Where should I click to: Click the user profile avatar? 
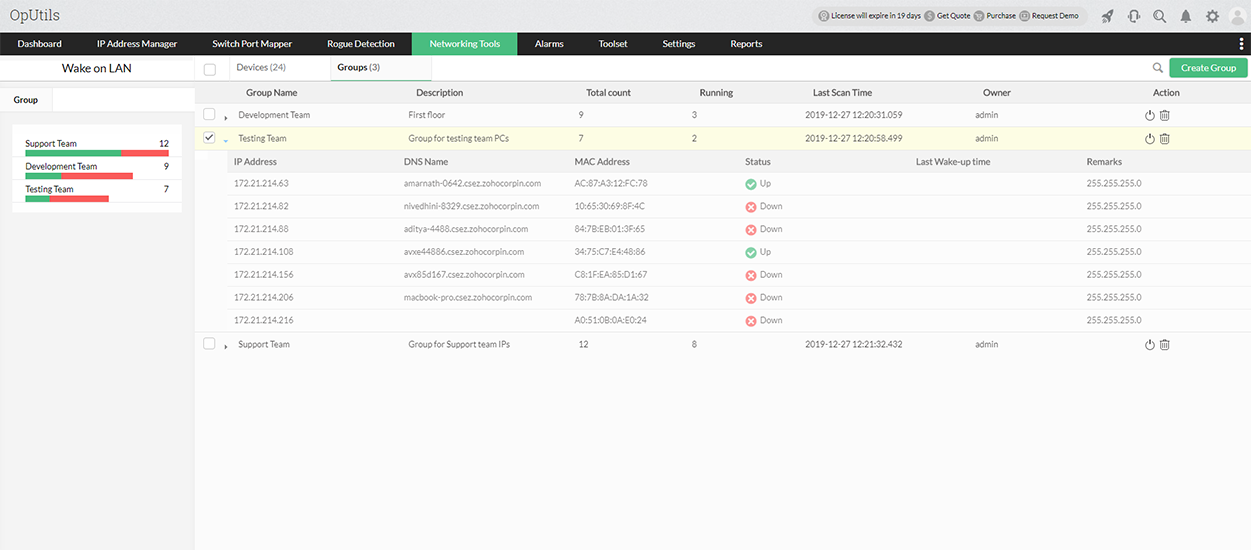point(1237,16)
